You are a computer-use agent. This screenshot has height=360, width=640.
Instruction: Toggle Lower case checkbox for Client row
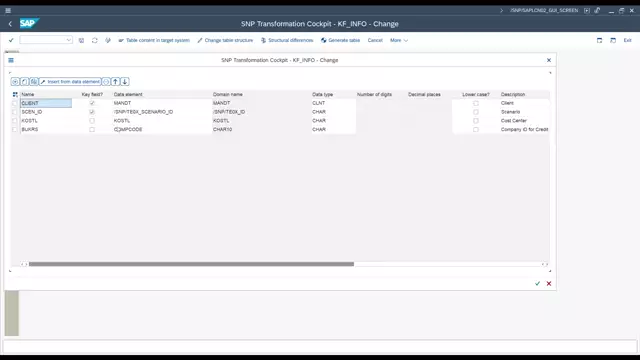coord(476,103)
